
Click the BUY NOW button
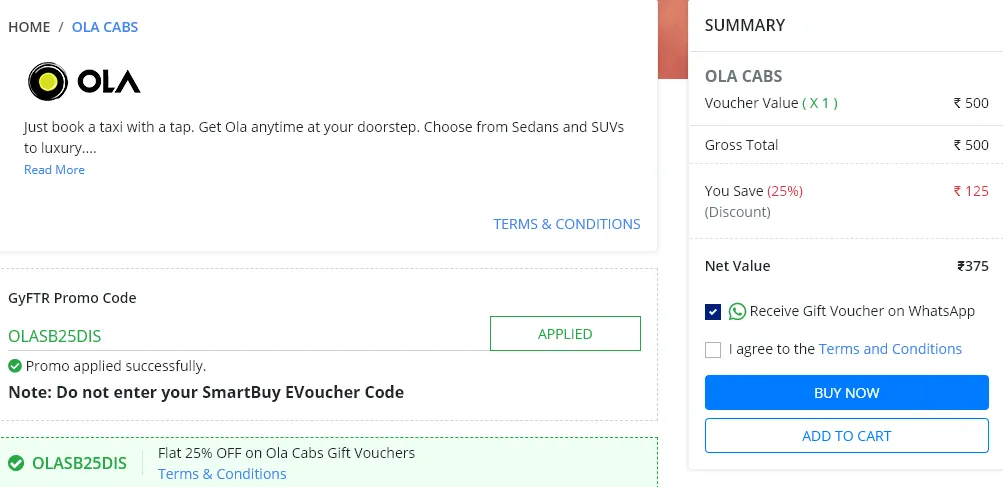click(x=847, y=392)
